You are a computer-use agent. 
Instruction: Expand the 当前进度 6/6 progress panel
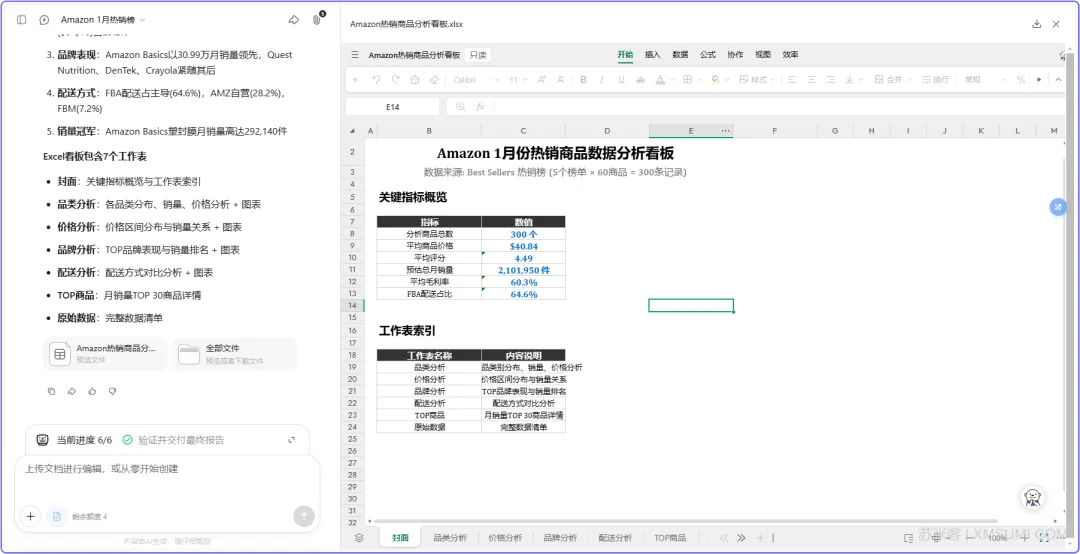292,440
